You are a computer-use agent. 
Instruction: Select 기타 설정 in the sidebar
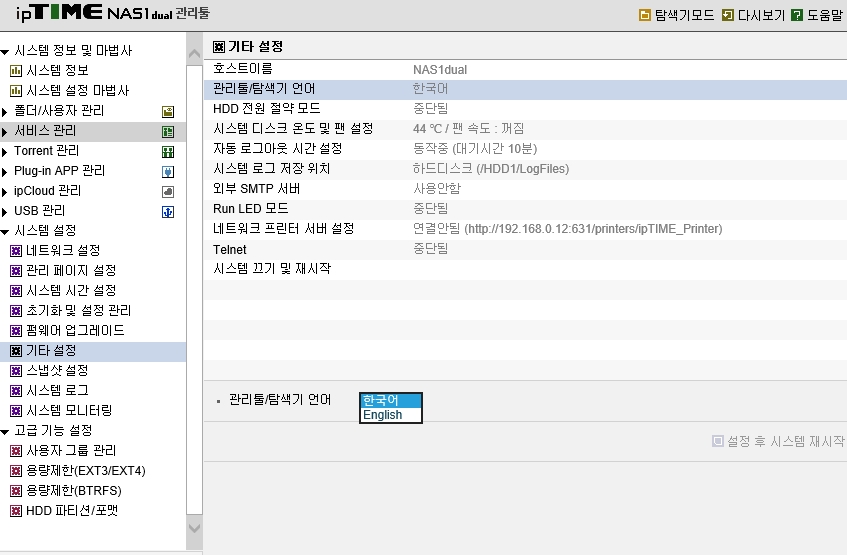pyautogui.click(x=93, y=351)
